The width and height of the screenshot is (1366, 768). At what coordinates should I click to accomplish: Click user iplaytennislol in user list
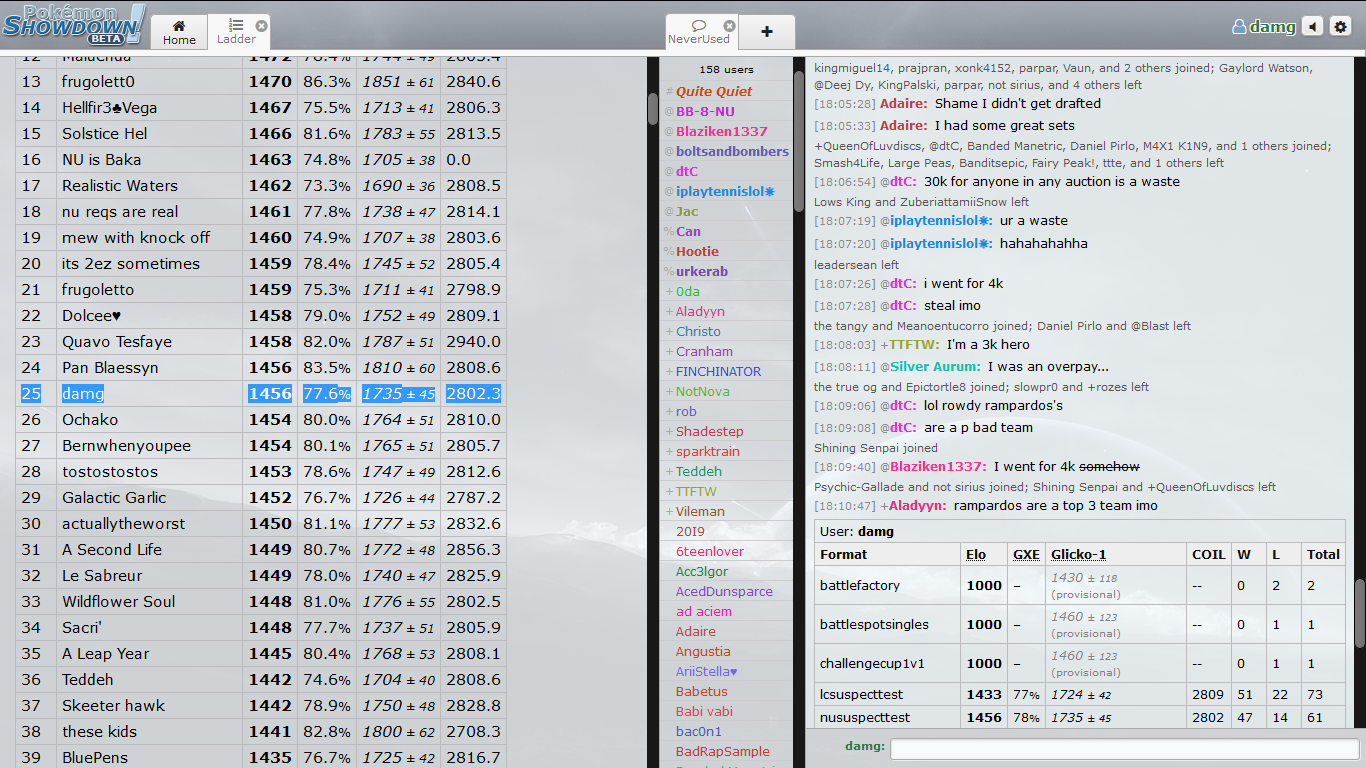(725, 191)
